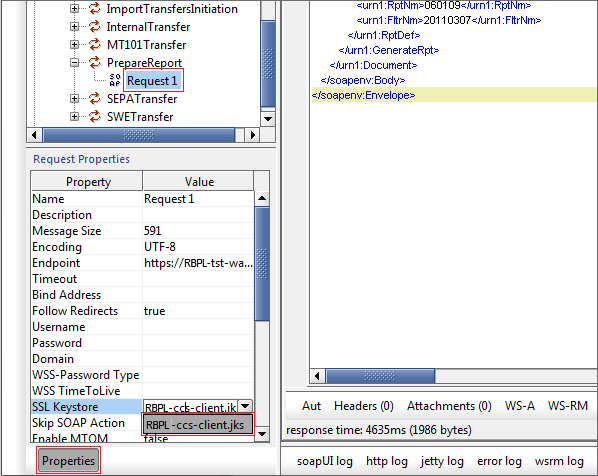Switch to the error log tab
This screenshot has width=598, height=476.
coord(499,461)
